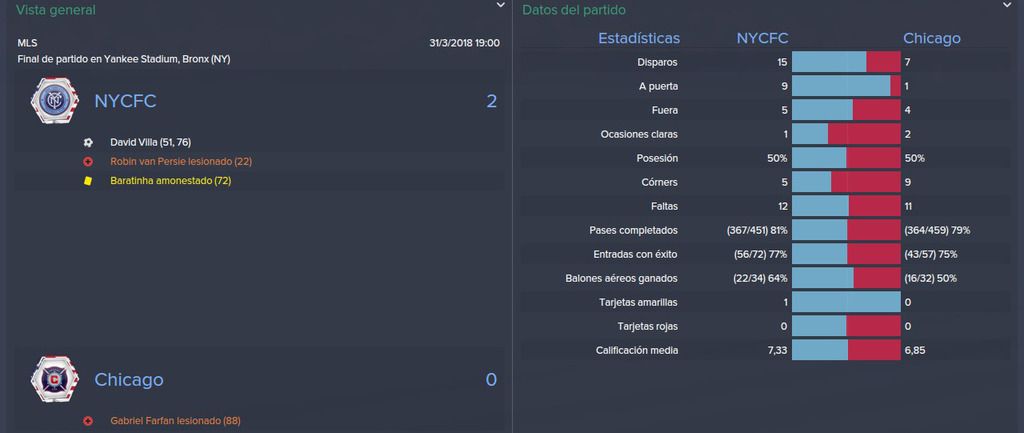Click the yellow card icon beside Baratinha
Screen dimensions: 1024x433
coord(88,181)
